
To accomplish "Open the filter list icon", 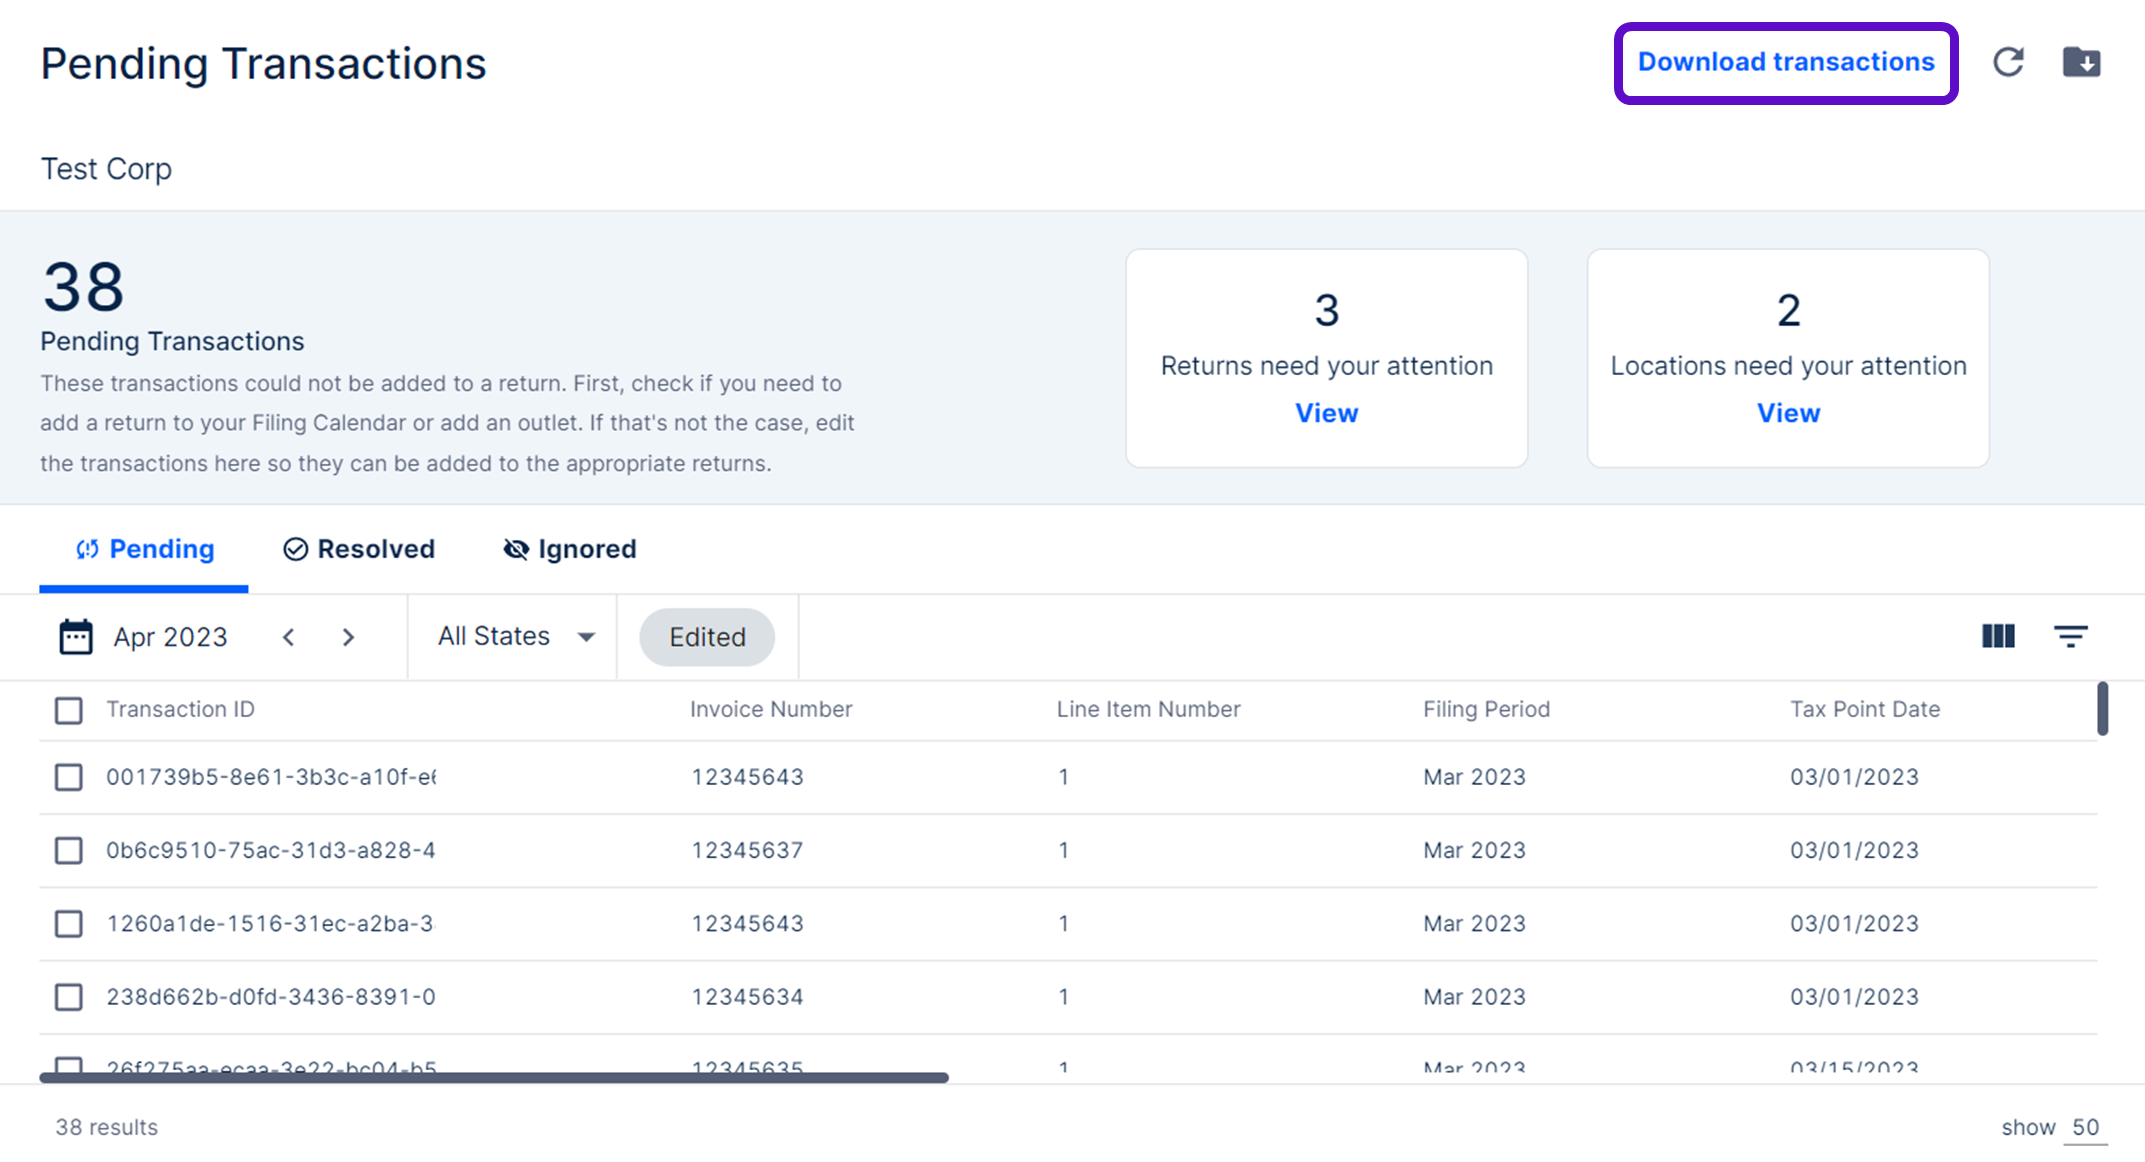I will tap(2070, 636).
